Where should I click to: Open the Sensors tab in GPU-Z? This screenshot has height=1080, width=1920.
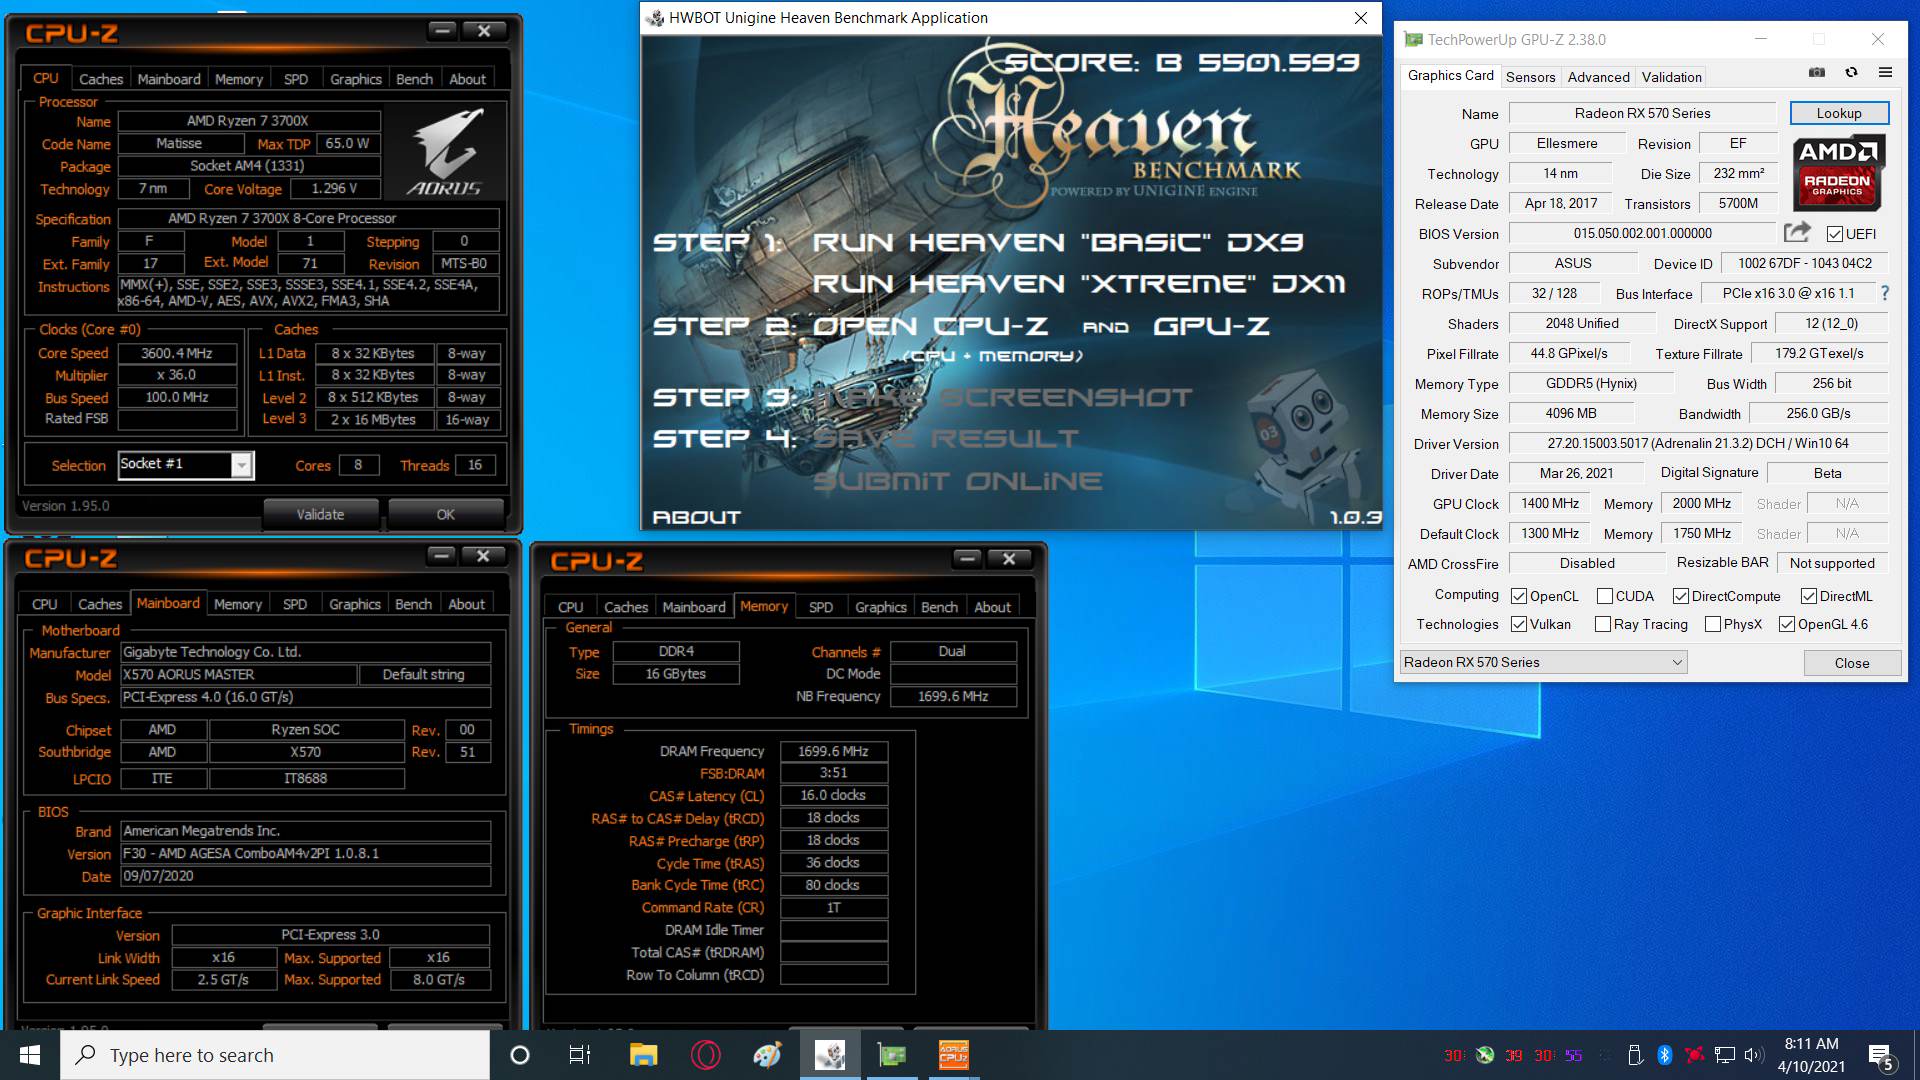point(1530,77)
